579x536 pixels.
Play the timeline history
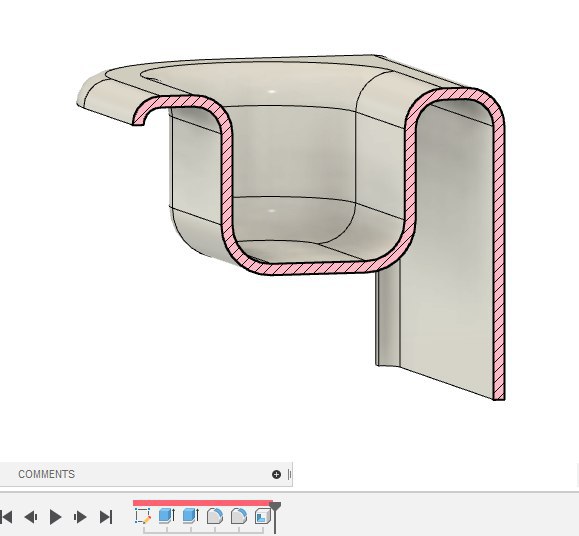pyautogui.click(x=55, y=517)
